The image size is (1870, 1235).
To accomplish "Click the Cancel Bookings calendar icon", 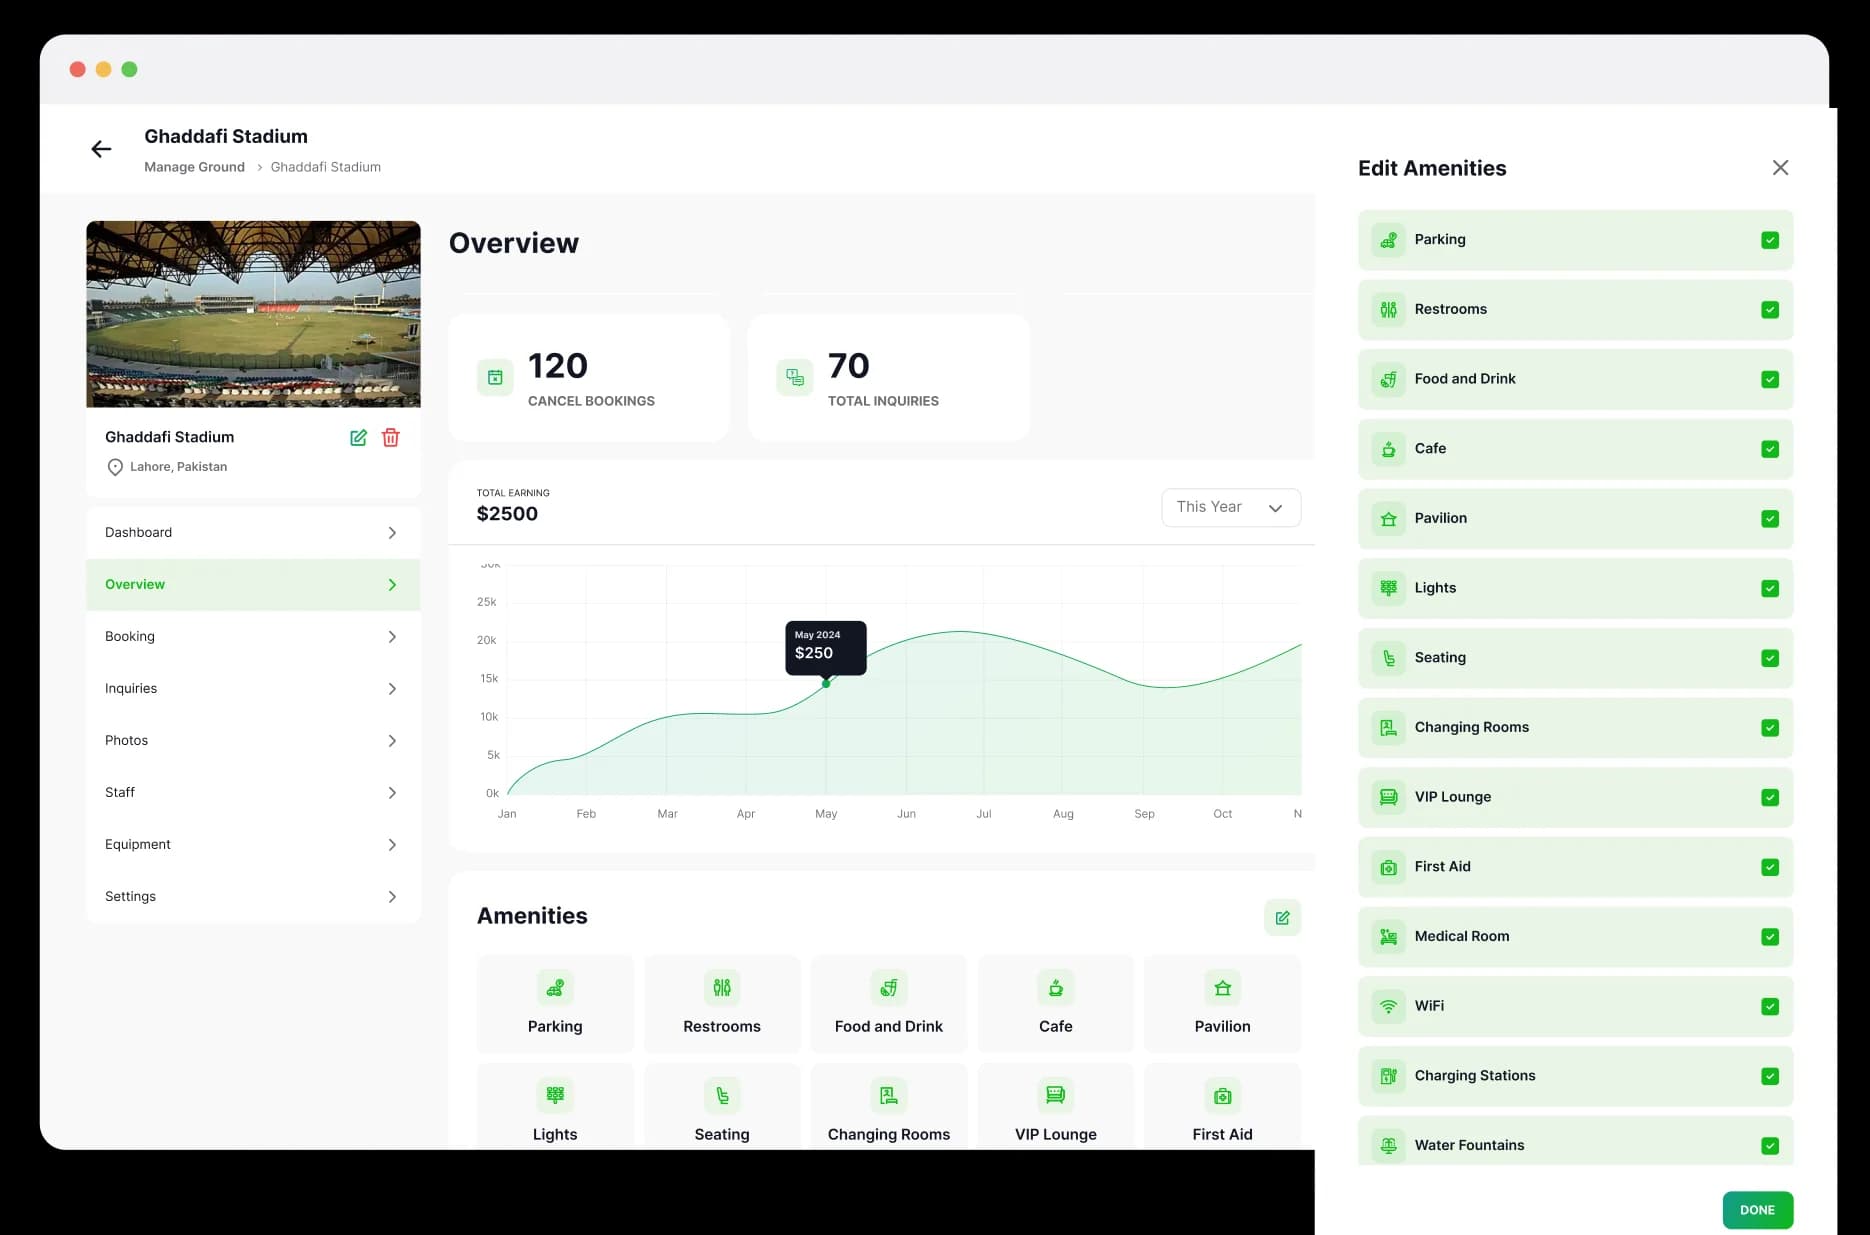I will 495,377.
